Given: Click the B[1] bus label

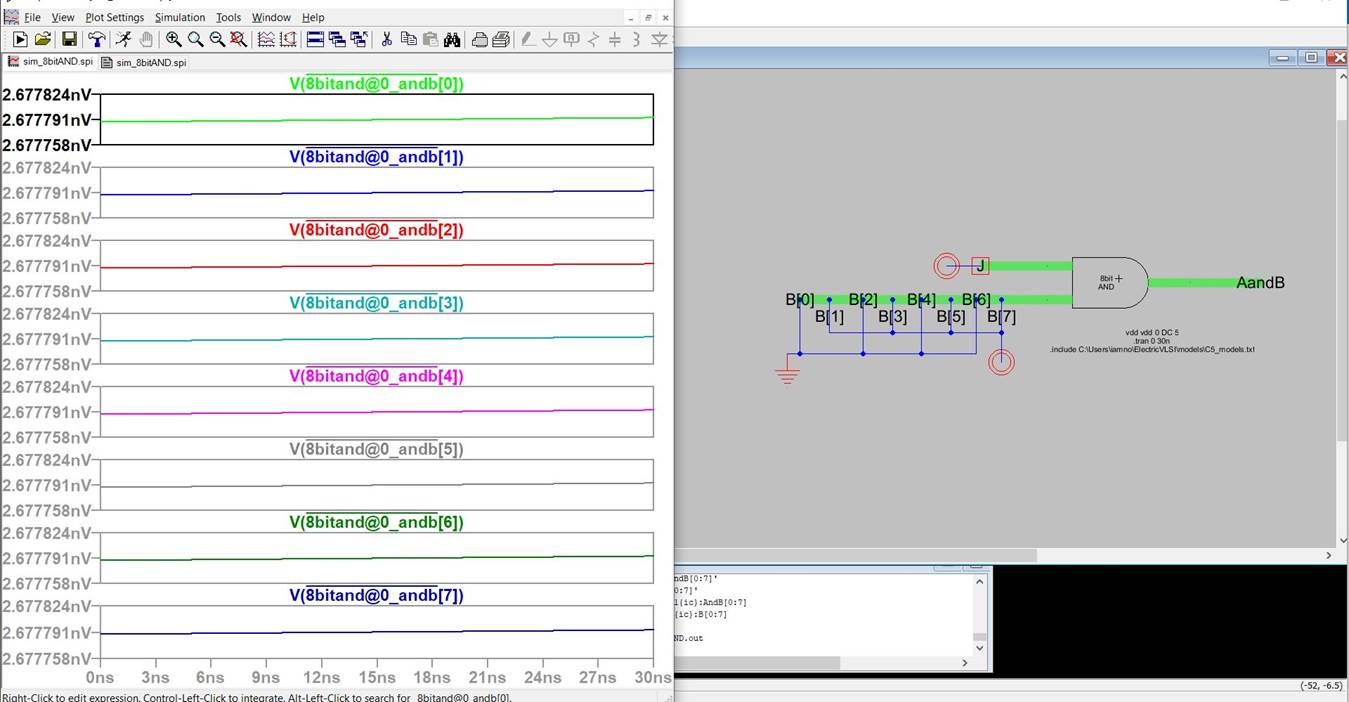Looking at the screenshot, I should click(829, 317).
